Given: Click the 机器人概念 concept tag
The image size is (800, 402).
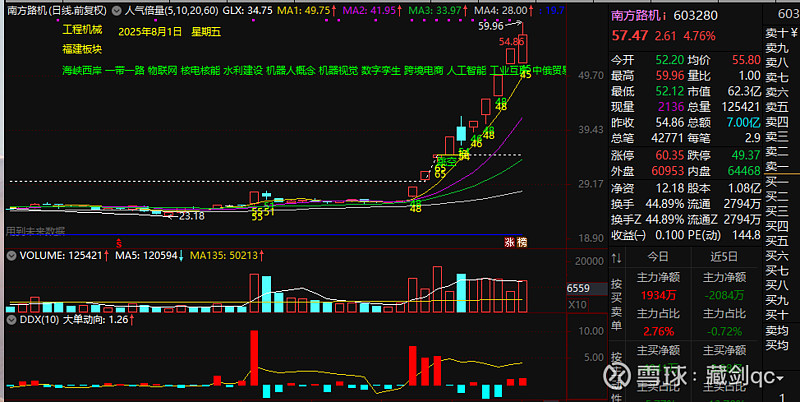Looking at the screenshot, I should tap(291, 70).
